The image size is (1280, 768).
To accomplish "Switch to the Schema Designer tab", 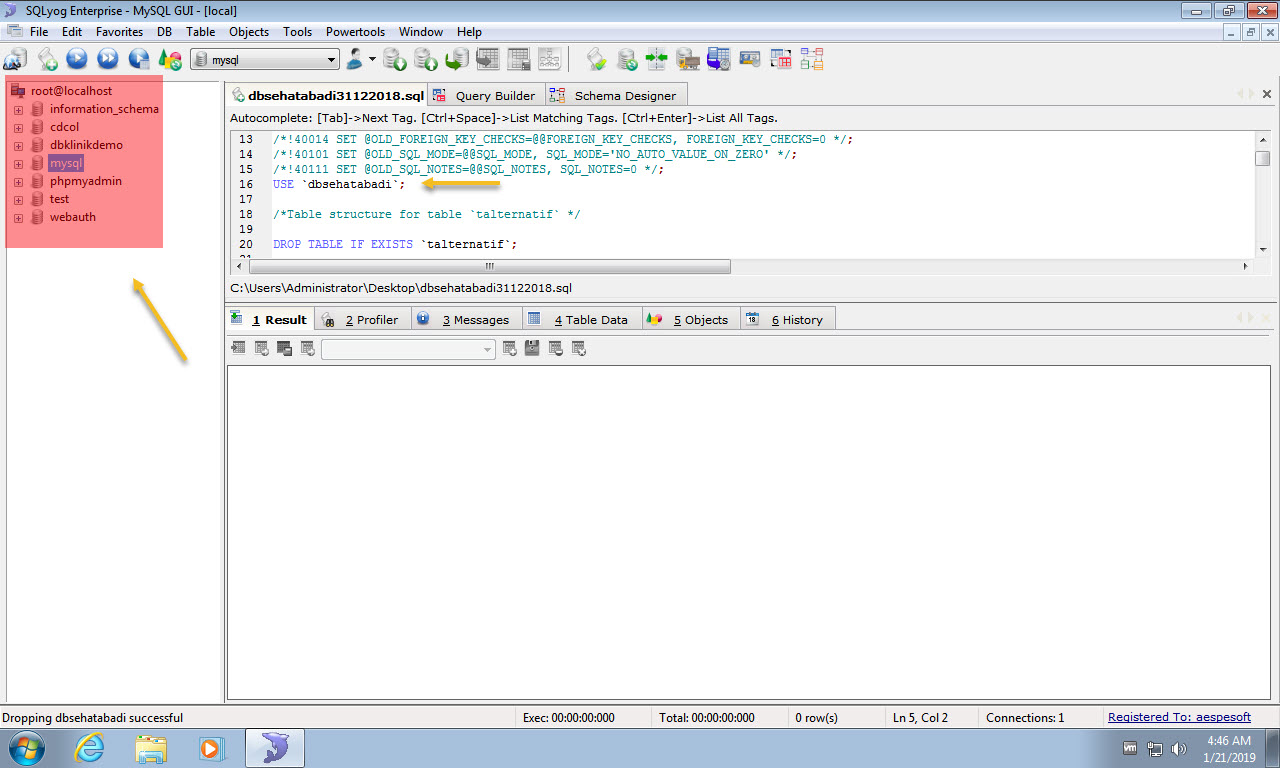I will 615,96.
